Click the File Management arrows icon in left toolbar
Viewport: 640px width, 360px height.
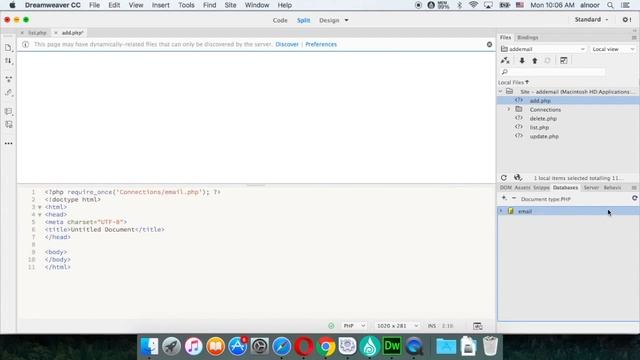(8, 61)
